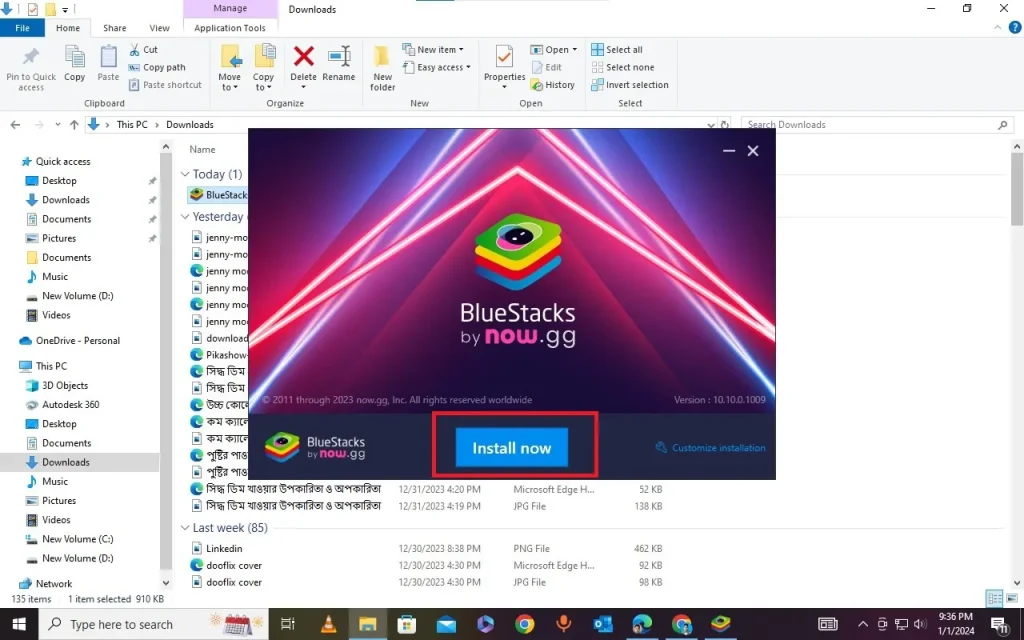Select Network in the navigation pane
Viewport: 1024px width, 640px height.
pos(54,584)
